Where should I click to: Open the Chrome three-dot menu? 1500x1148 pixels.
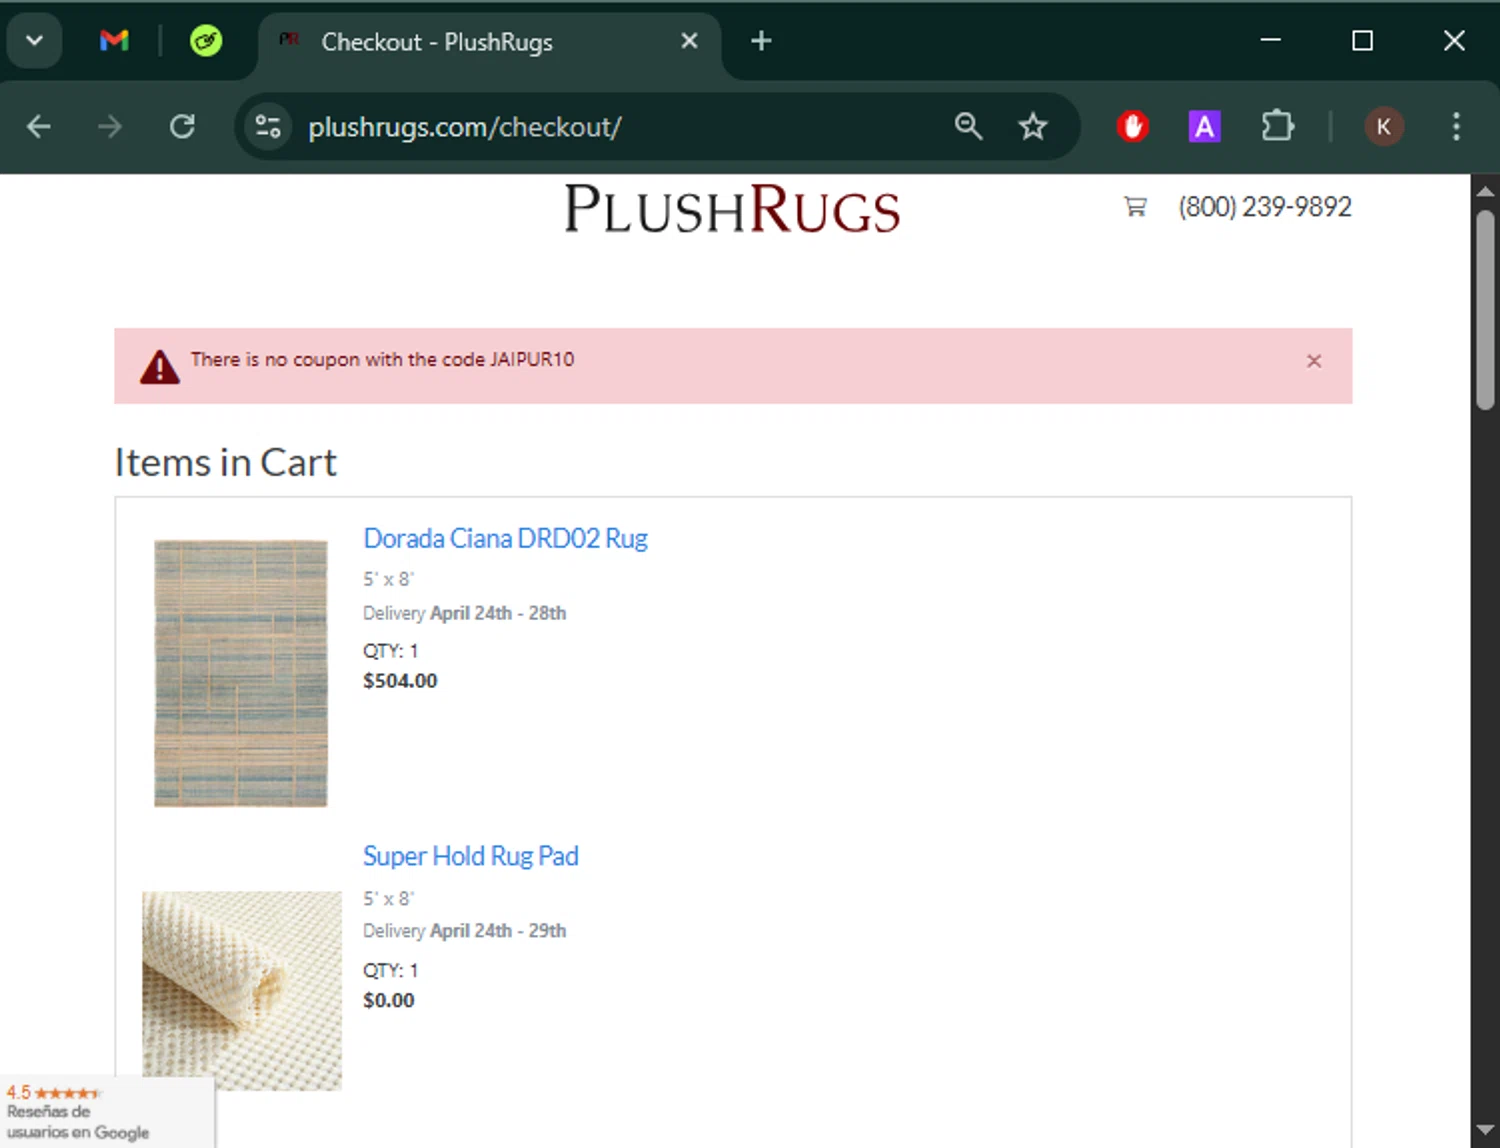[1456, 127]
